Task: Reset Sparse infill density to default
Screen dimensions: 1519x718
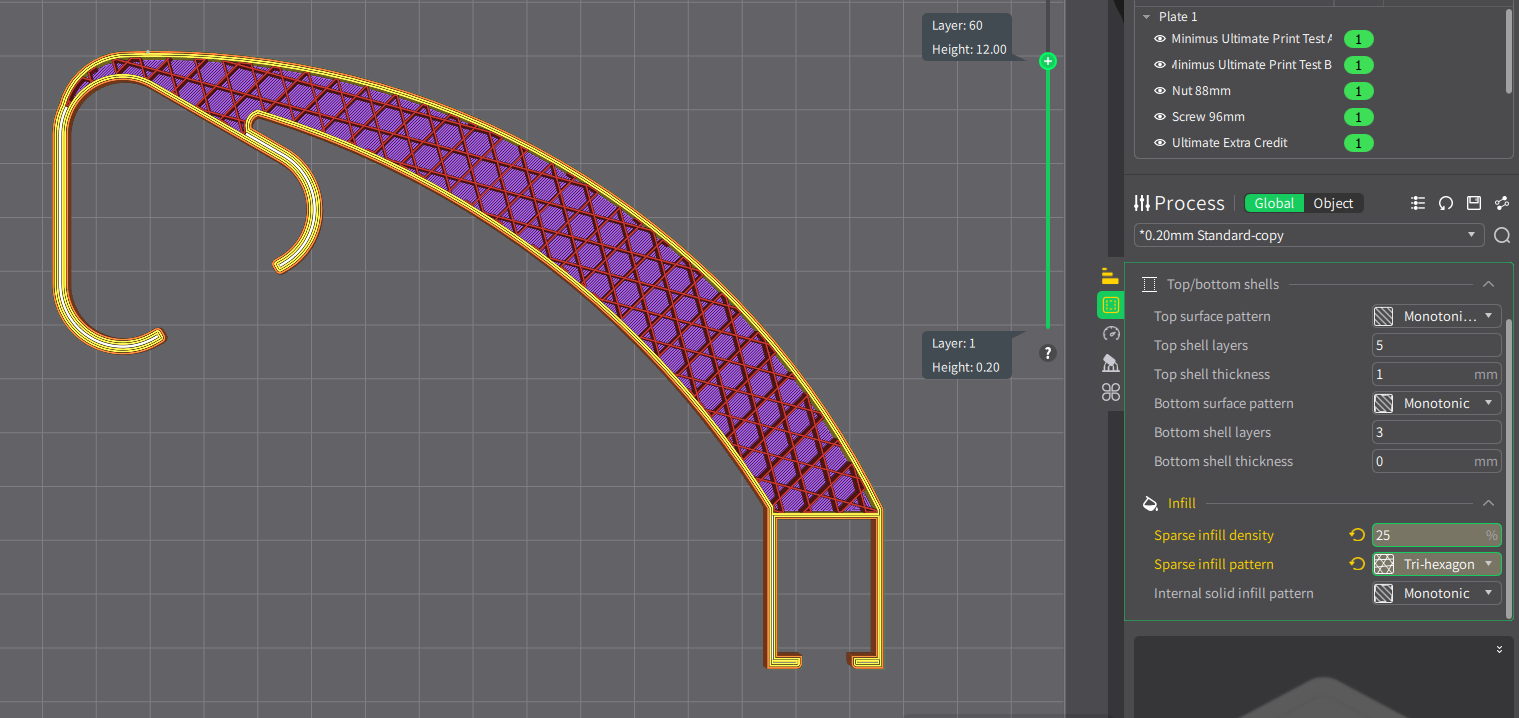Action: pos(1357,535)
